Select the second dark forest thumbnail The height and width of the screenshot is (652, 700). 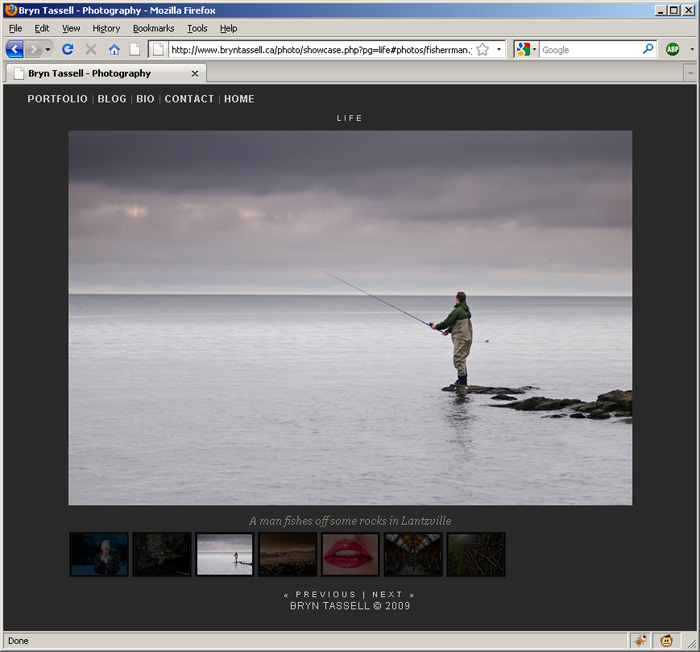[x=162, y=554]
